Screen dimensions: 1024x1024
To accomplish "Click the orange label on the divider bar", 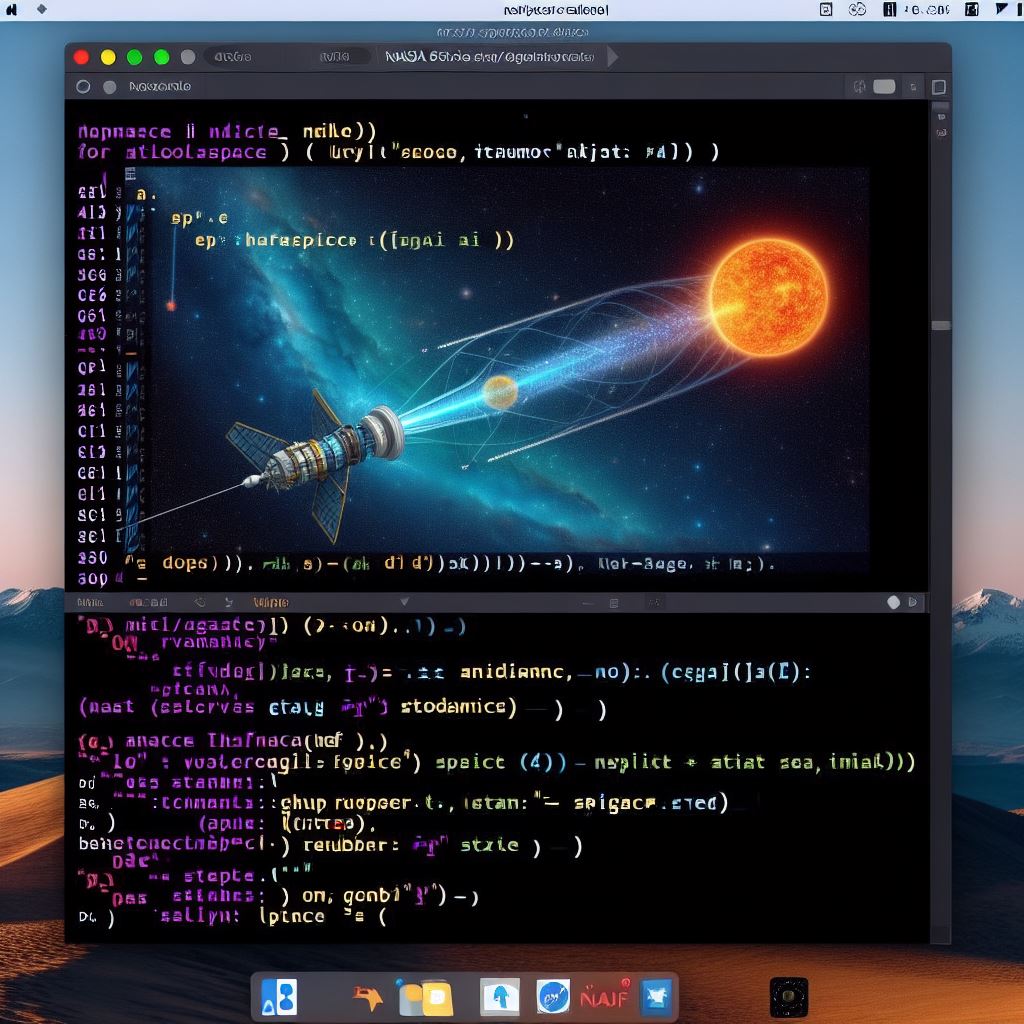I will pyautogui.click(x=270, y=602).
